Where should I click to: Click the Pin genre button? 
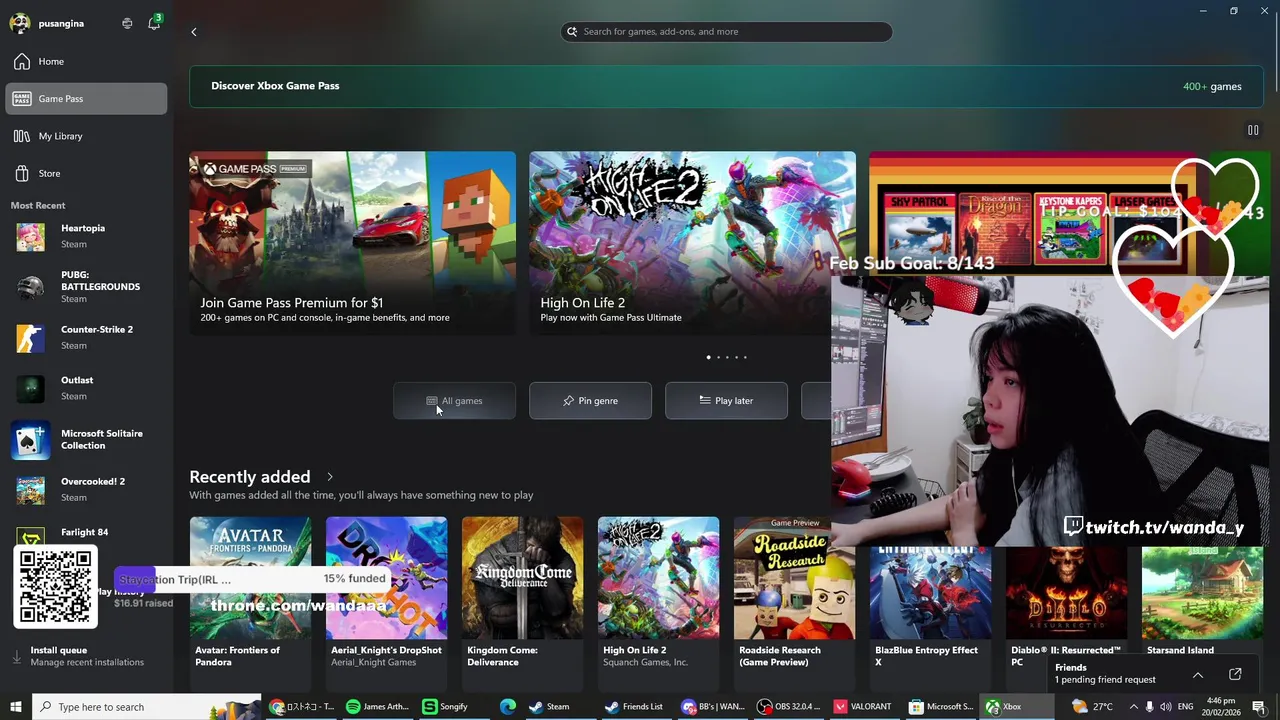590,401
